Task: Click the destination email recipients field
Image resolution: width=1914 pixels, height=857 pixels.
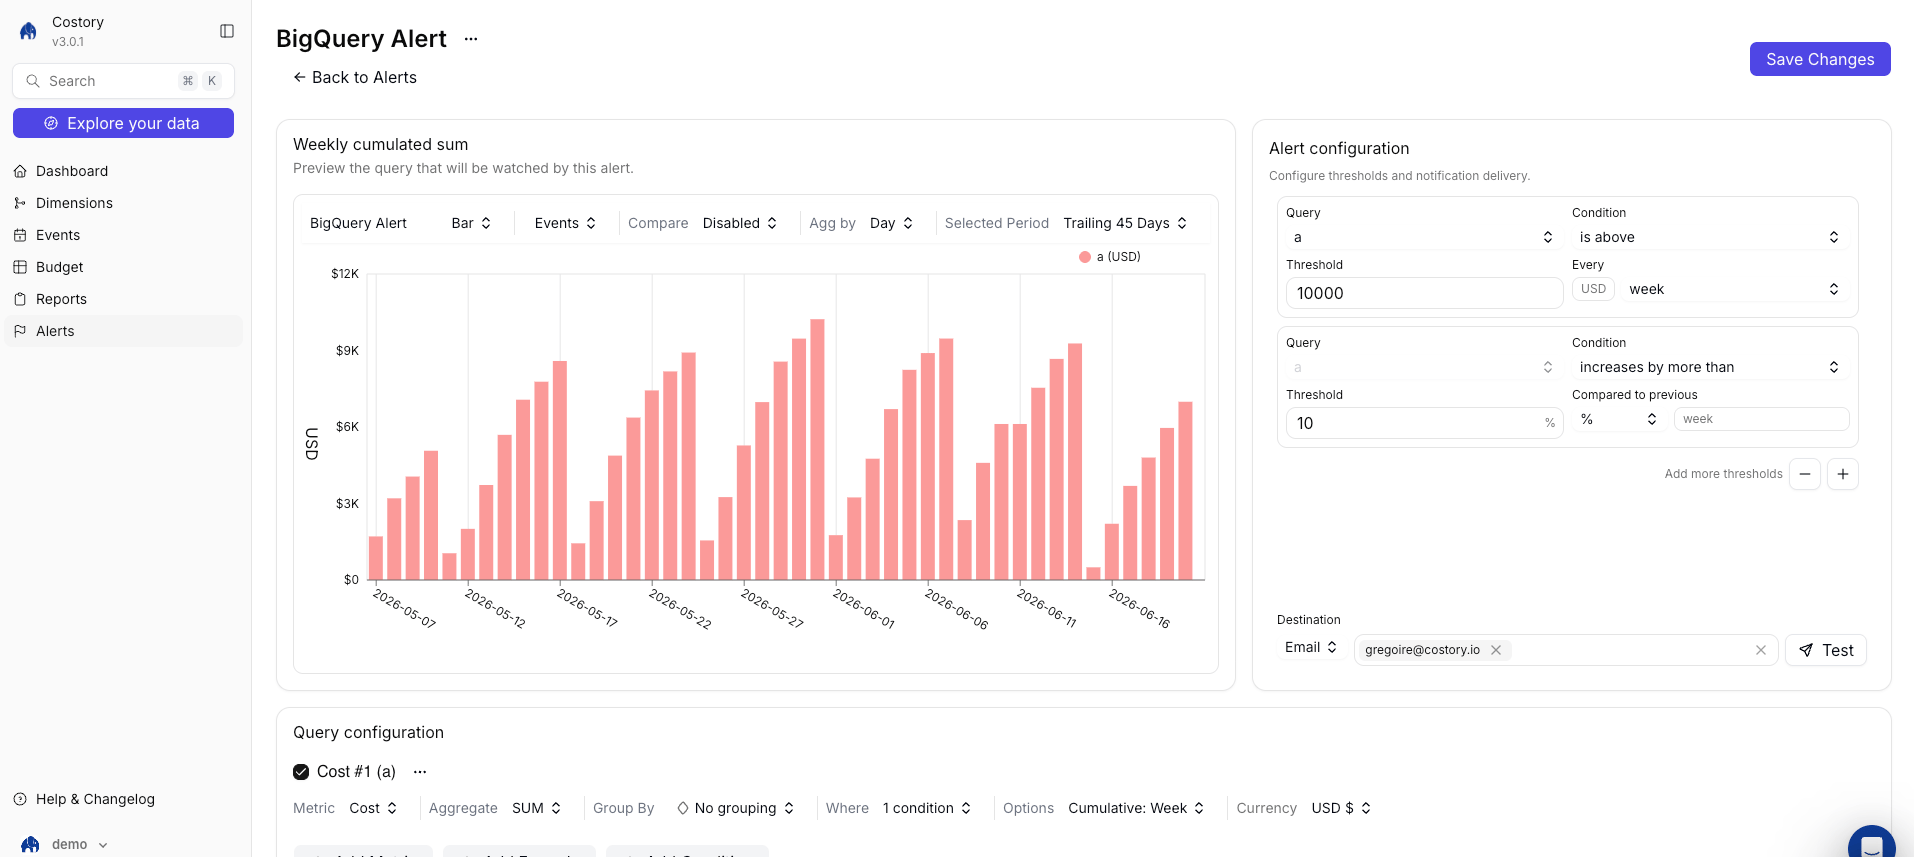Action: click(x=1565, y=650)
